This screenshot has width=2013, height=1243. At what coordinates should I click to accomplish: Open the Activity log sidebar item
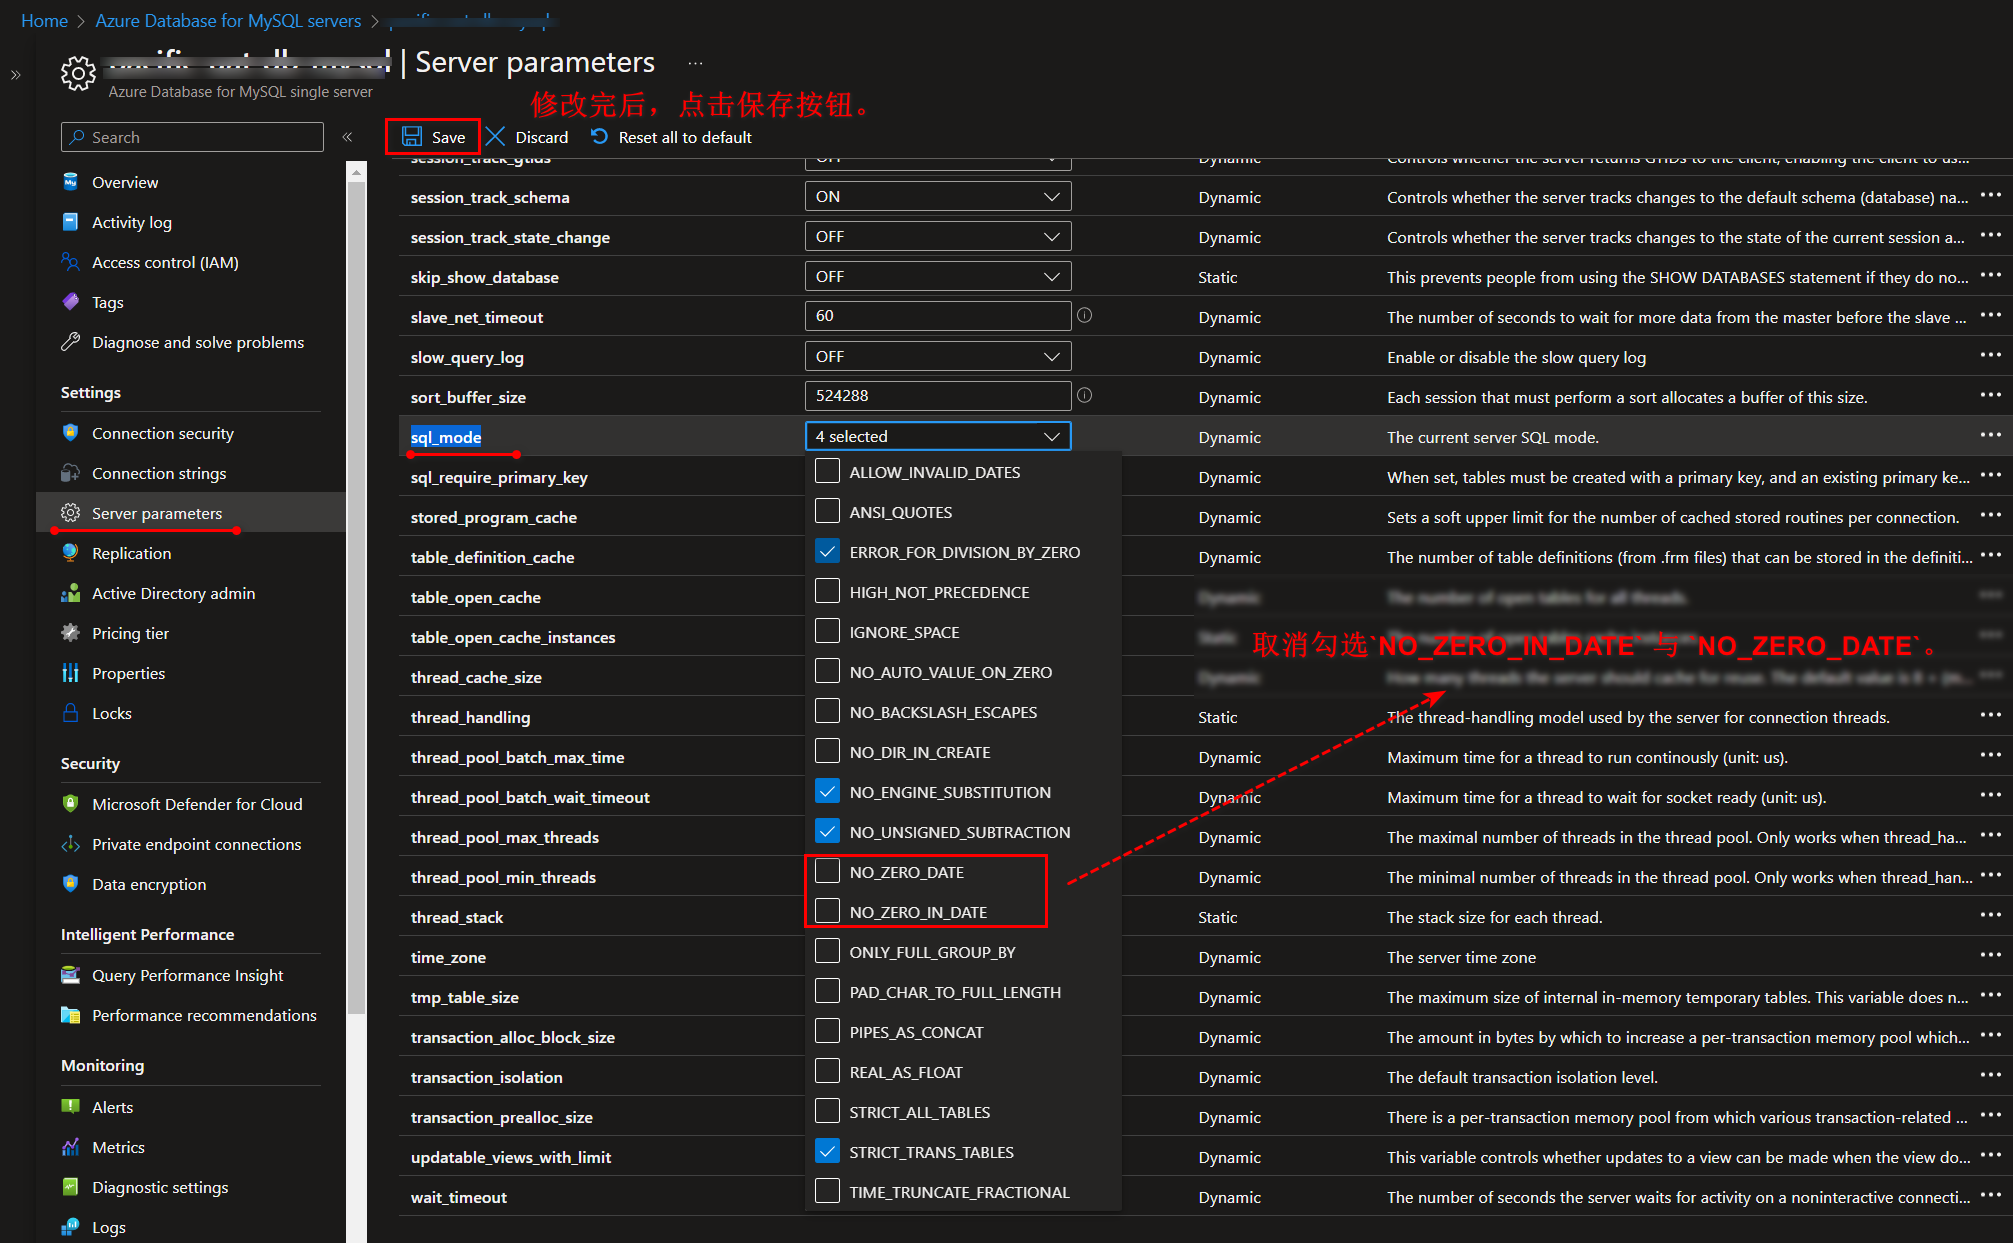click(x=131, y=222)
